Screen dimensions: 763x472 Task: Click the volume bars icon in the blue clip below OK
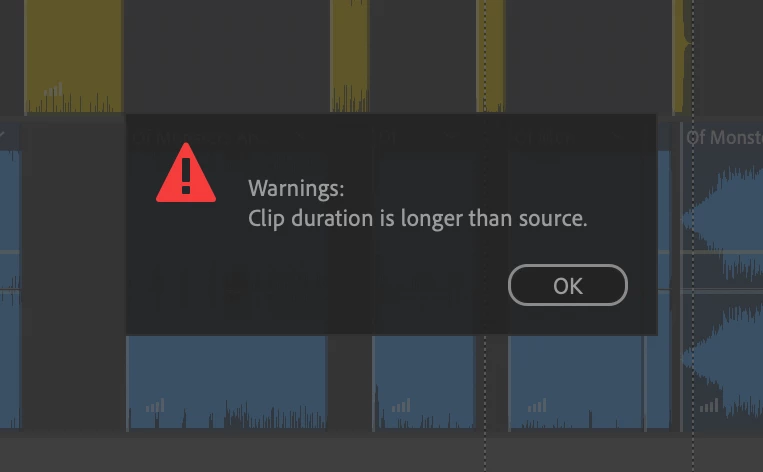[x=538, y=405]
